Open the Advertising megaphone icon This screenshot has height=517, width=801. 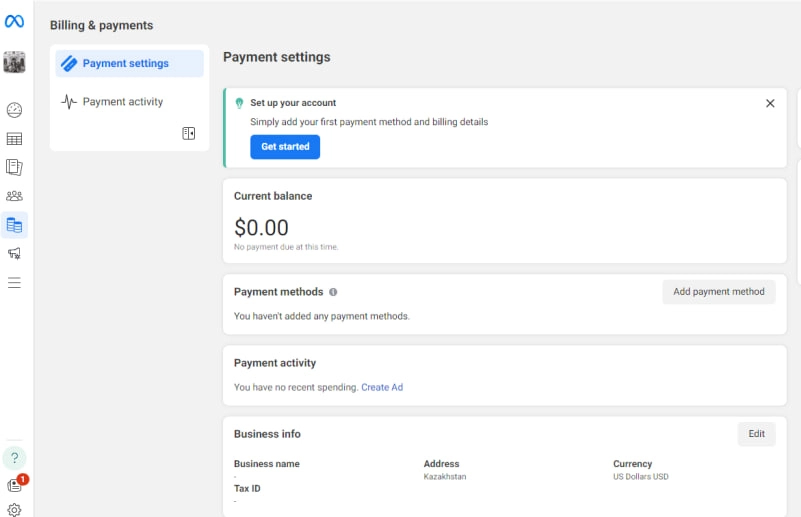(14, 254)
